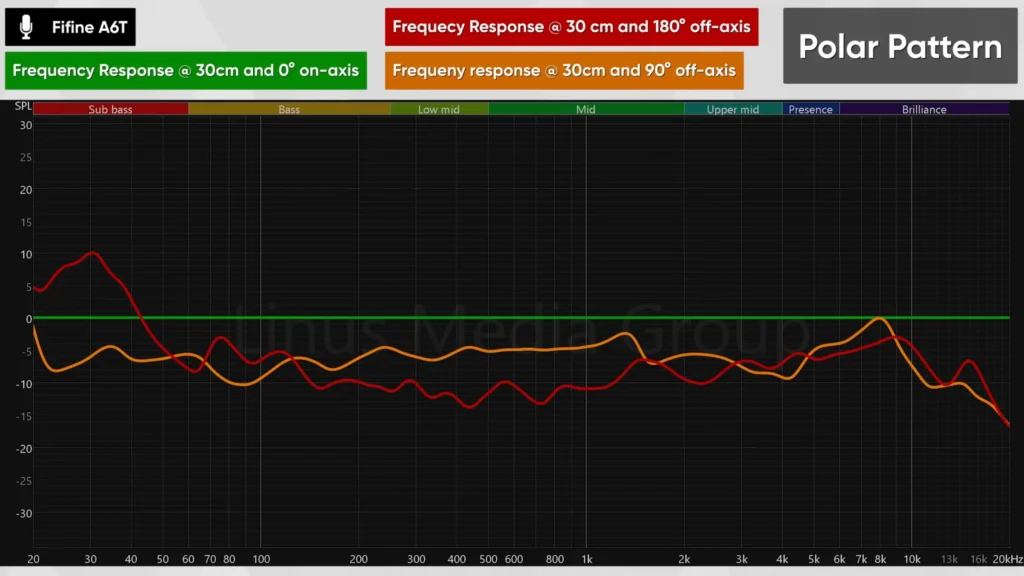Click the 1k frequency label

coord(586,559)
